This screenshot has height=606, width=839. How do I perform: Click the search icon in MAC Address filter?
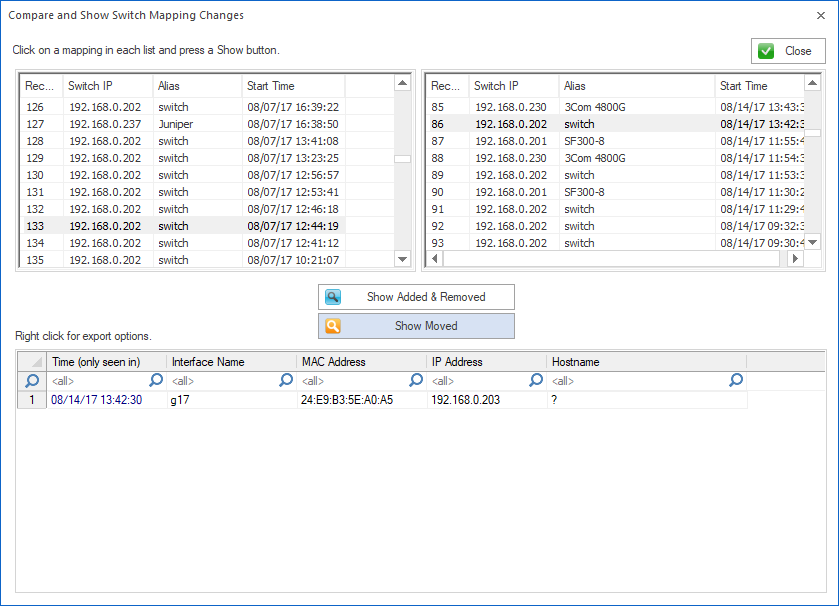(x=415, y=380)
